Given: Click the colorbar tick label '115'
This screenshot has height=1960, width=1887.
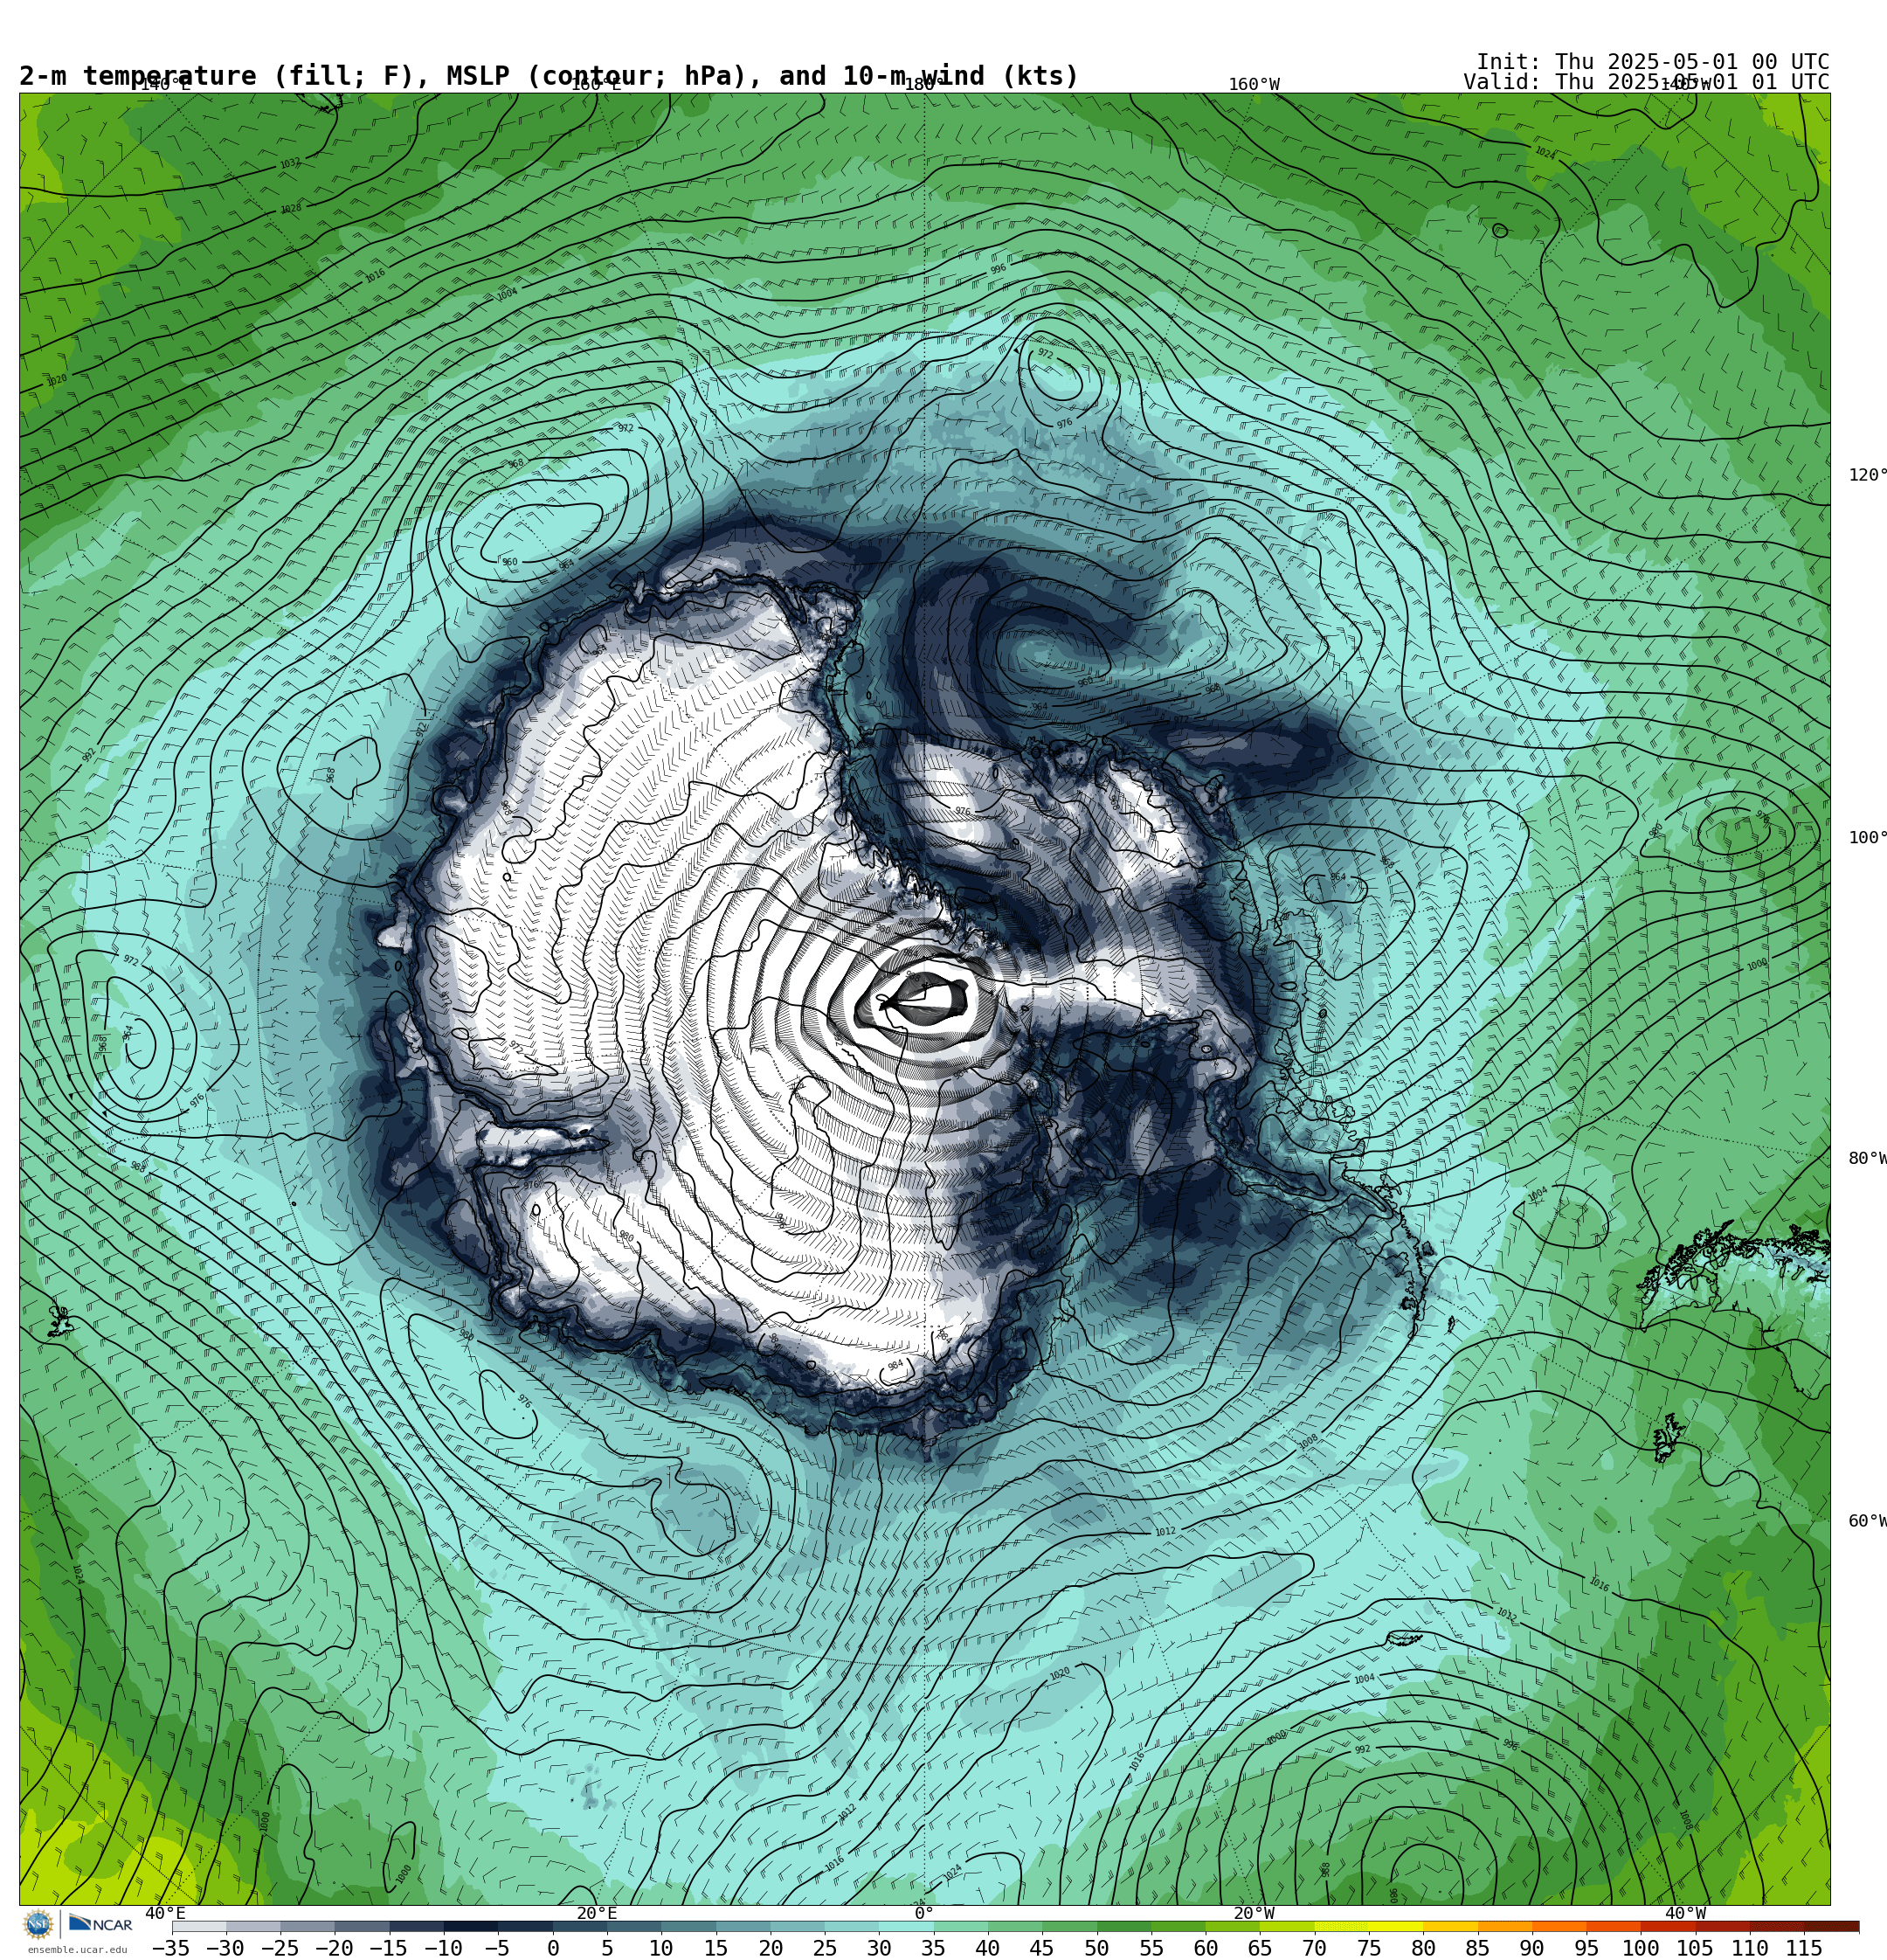Looking at the screenshot, I should pyautogui.click(x=1804, y=1948).
